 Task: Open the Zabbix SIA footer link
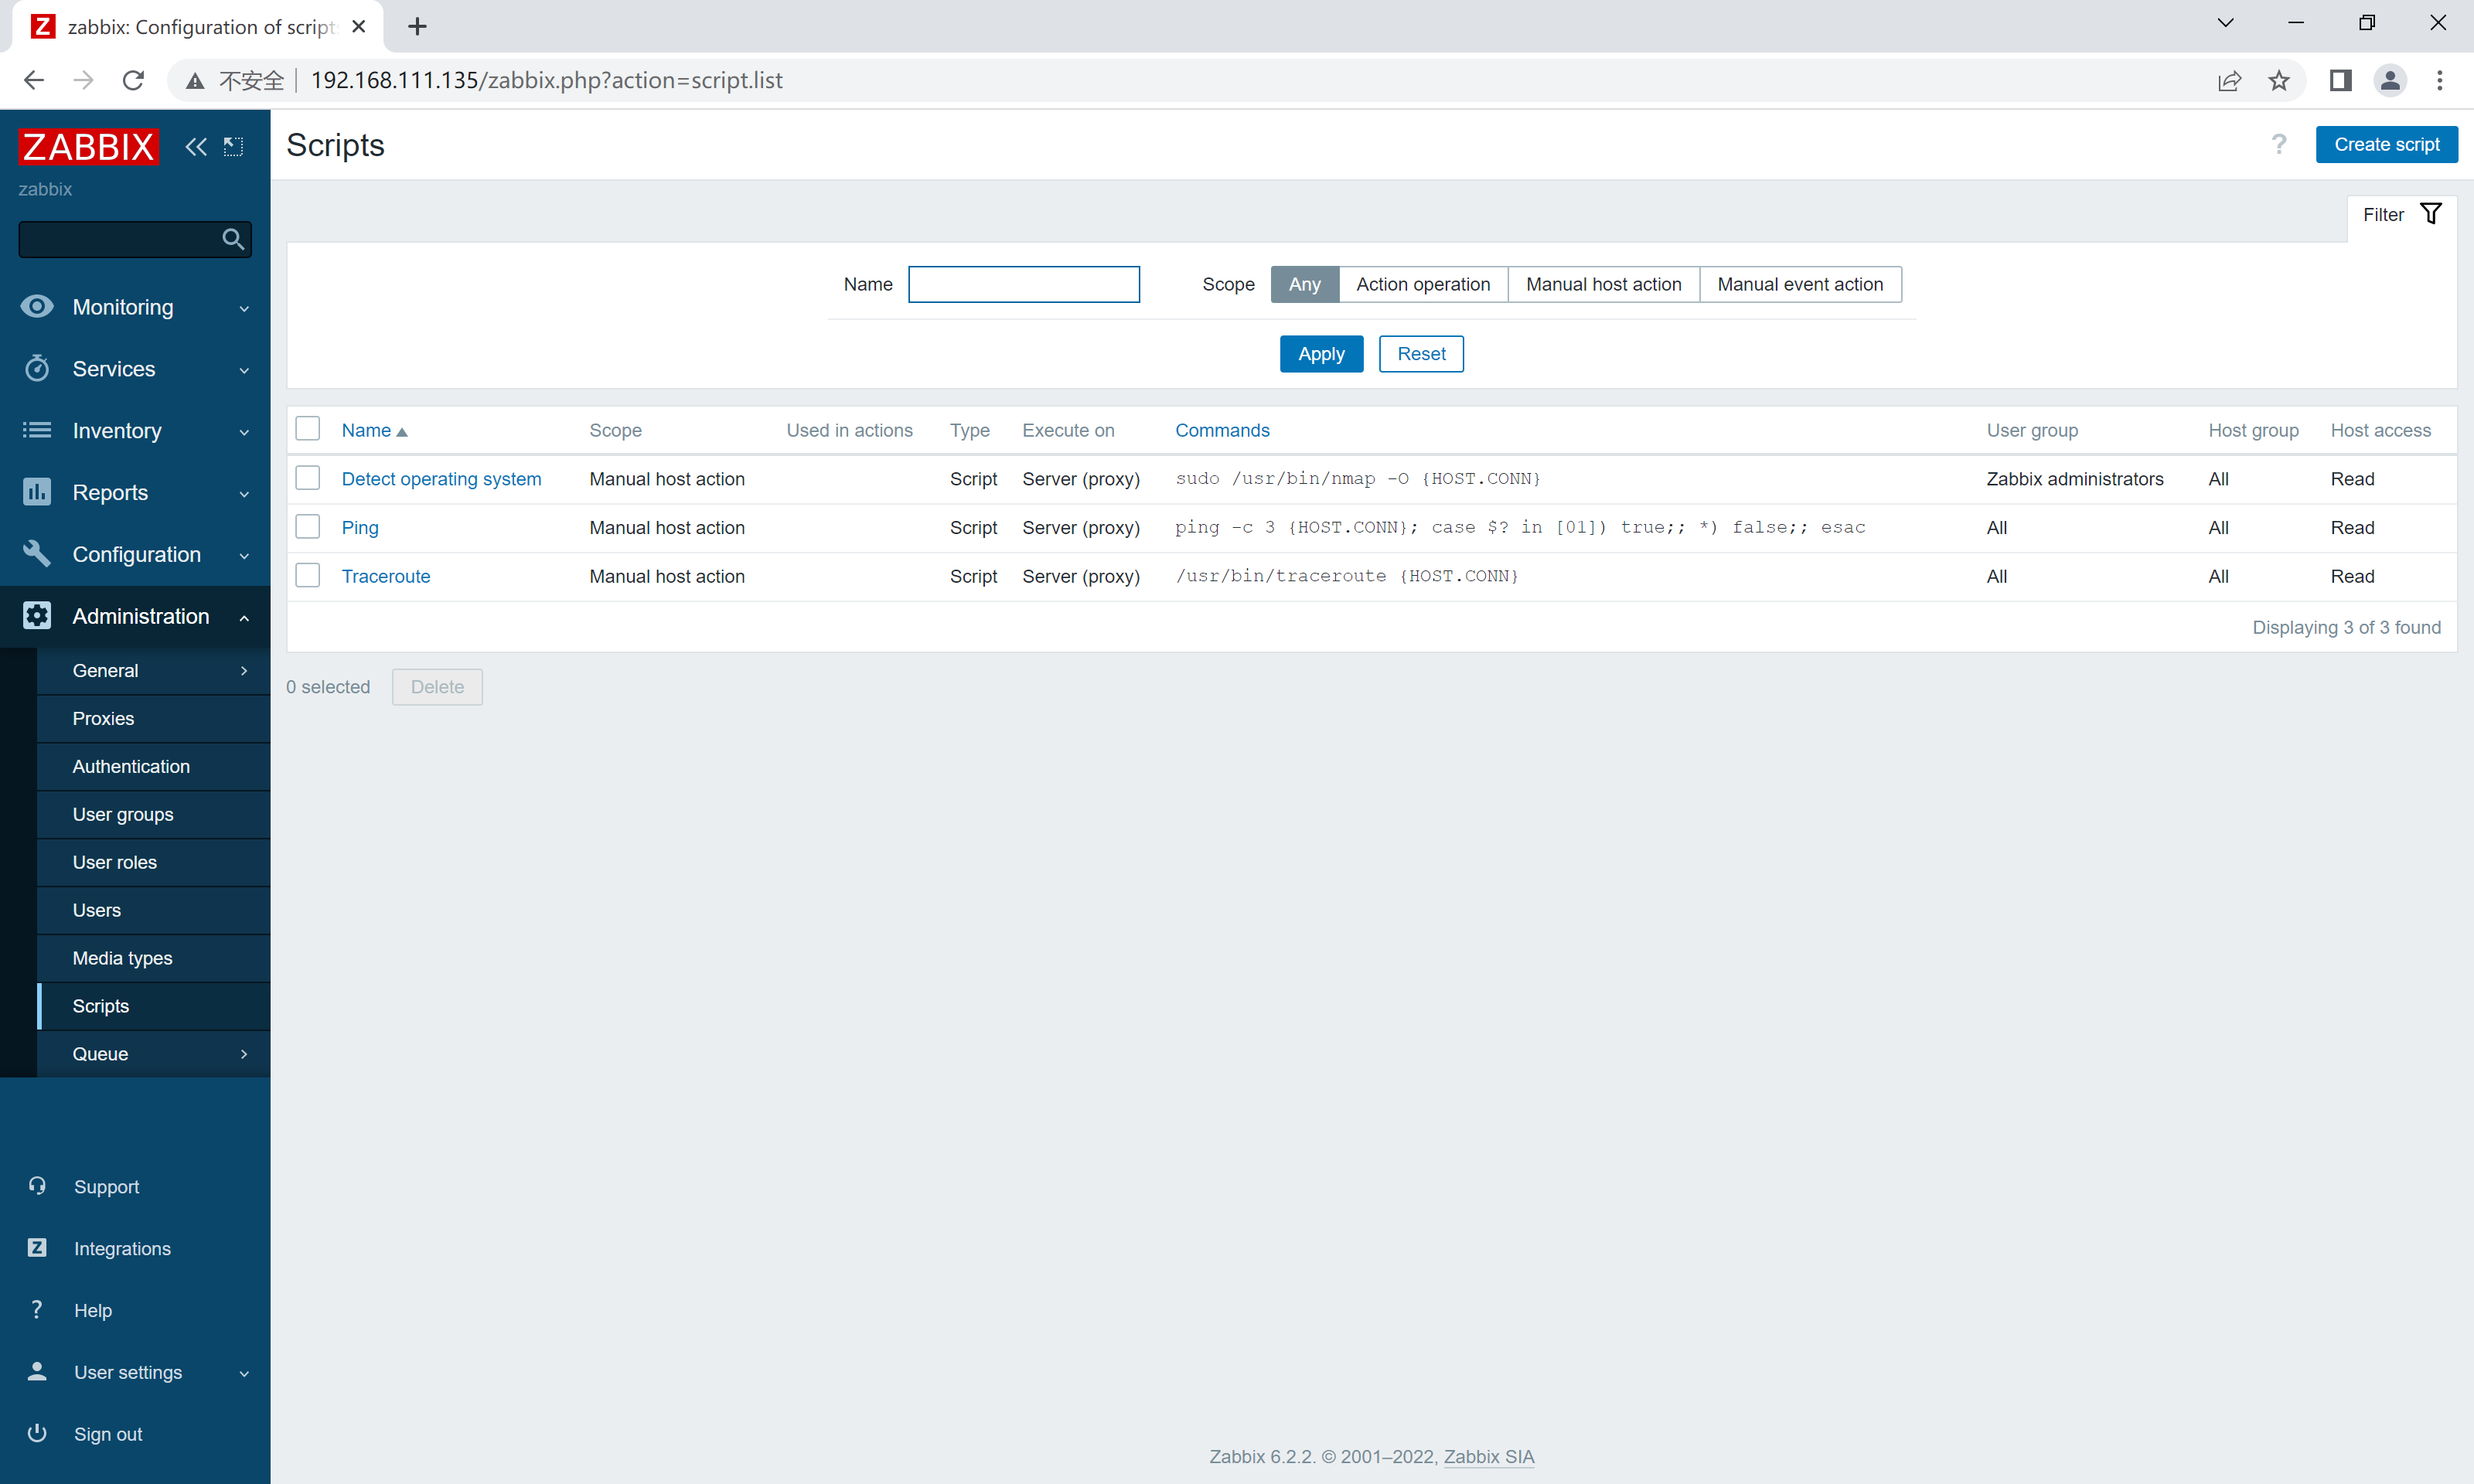(1488, 1456)
